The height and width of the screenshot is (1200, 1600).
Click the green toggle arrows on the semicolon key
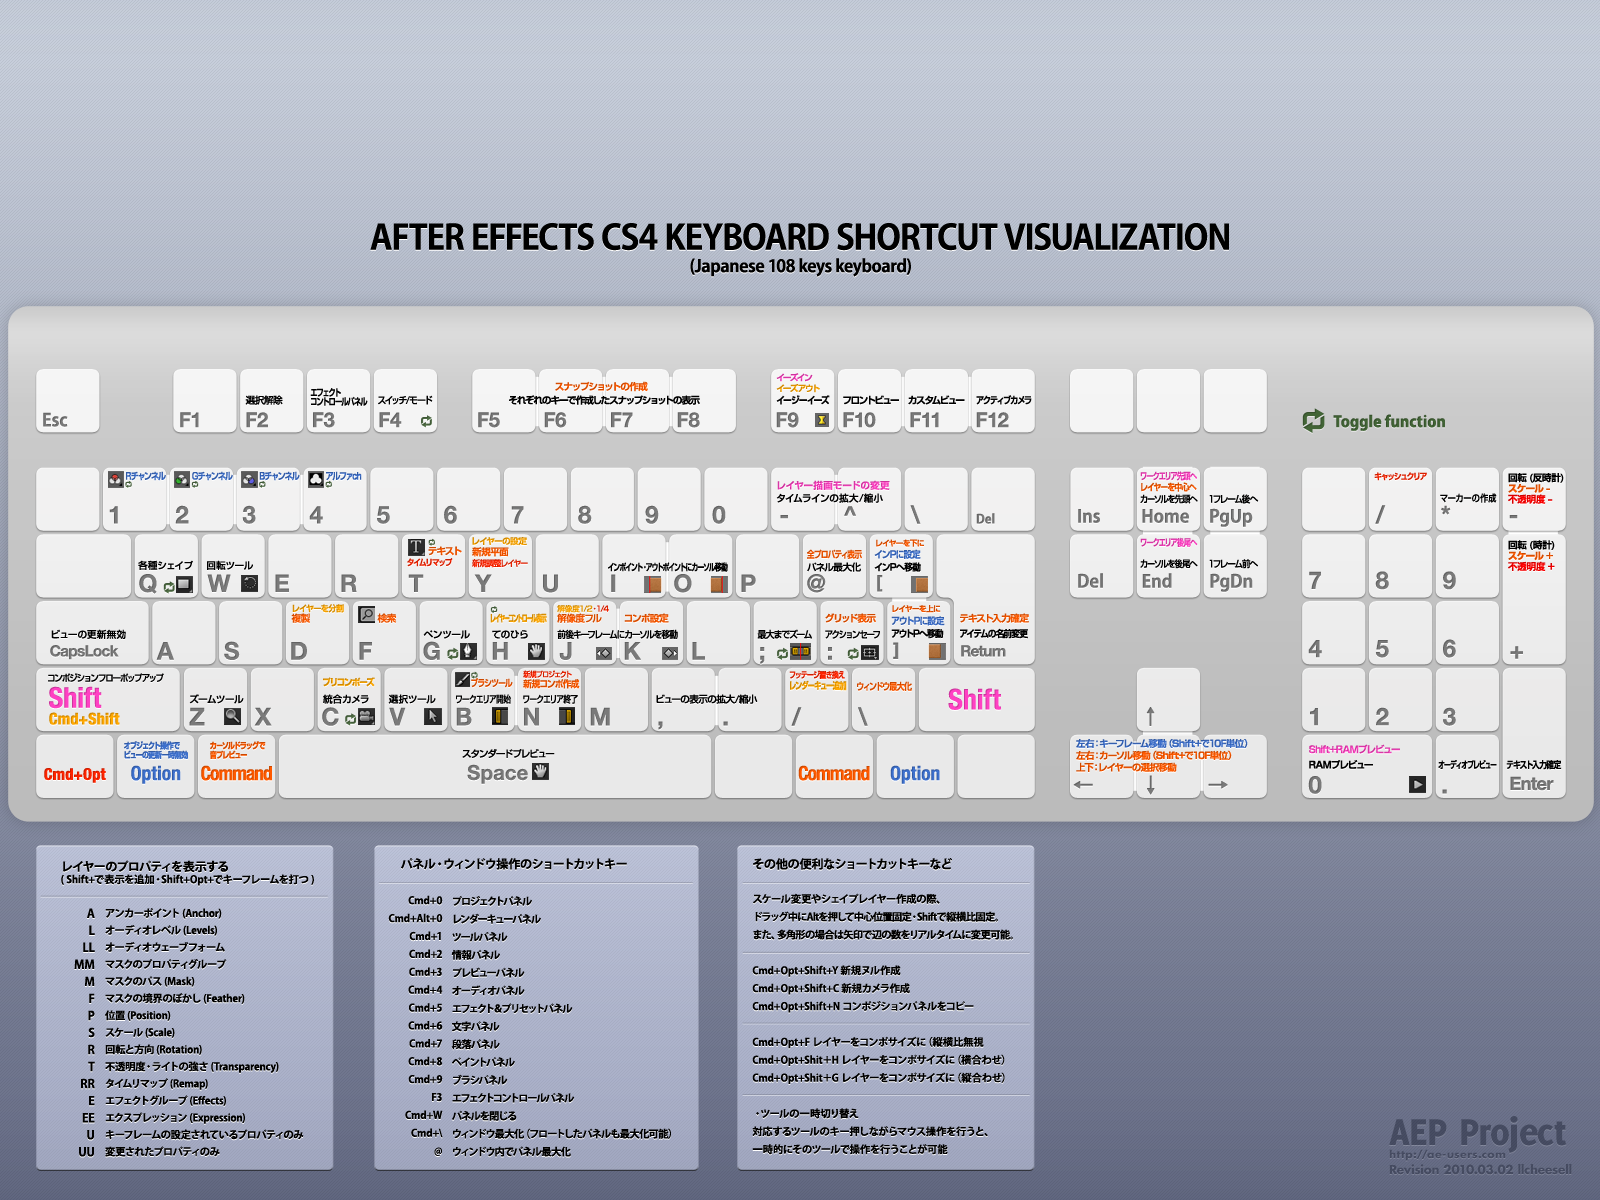(782, 654)
